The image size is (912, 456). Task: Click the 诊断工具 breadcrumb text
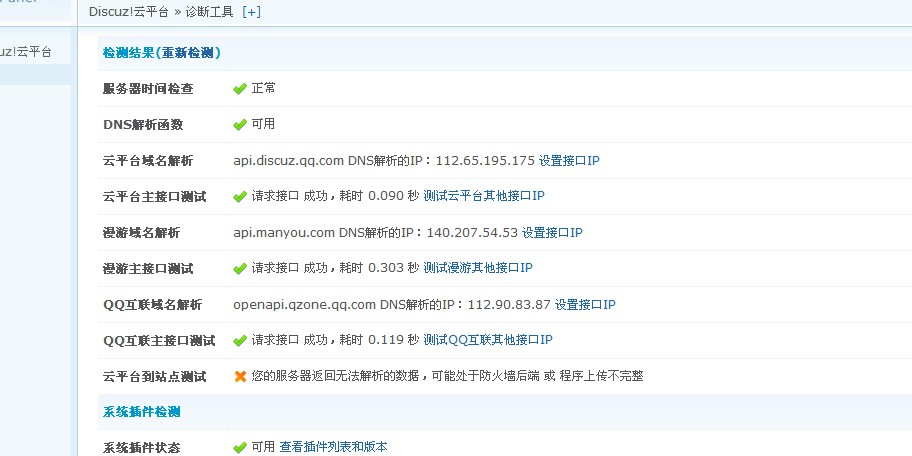[209, 12]
